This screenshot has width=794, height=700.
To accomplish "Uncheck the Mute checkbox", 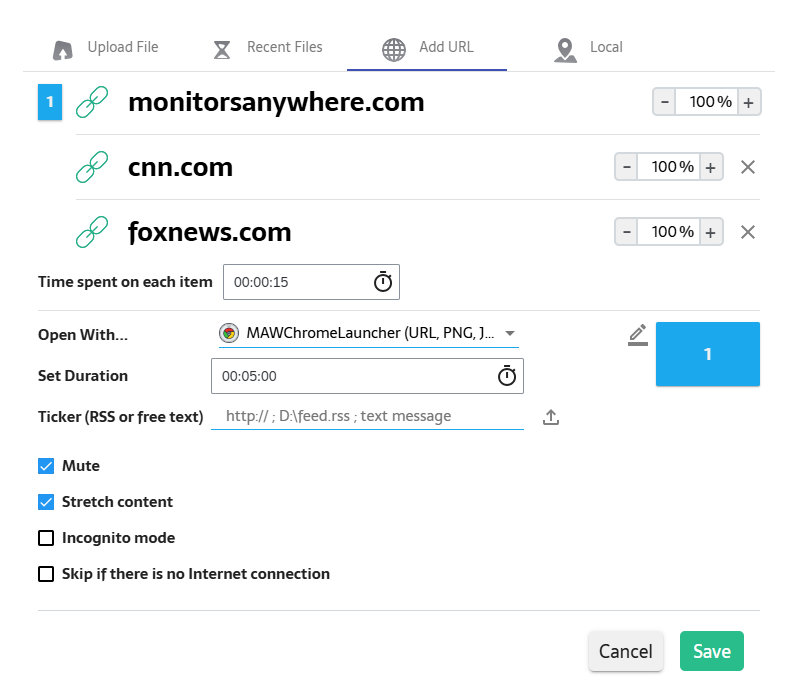I will coord(46,466).
